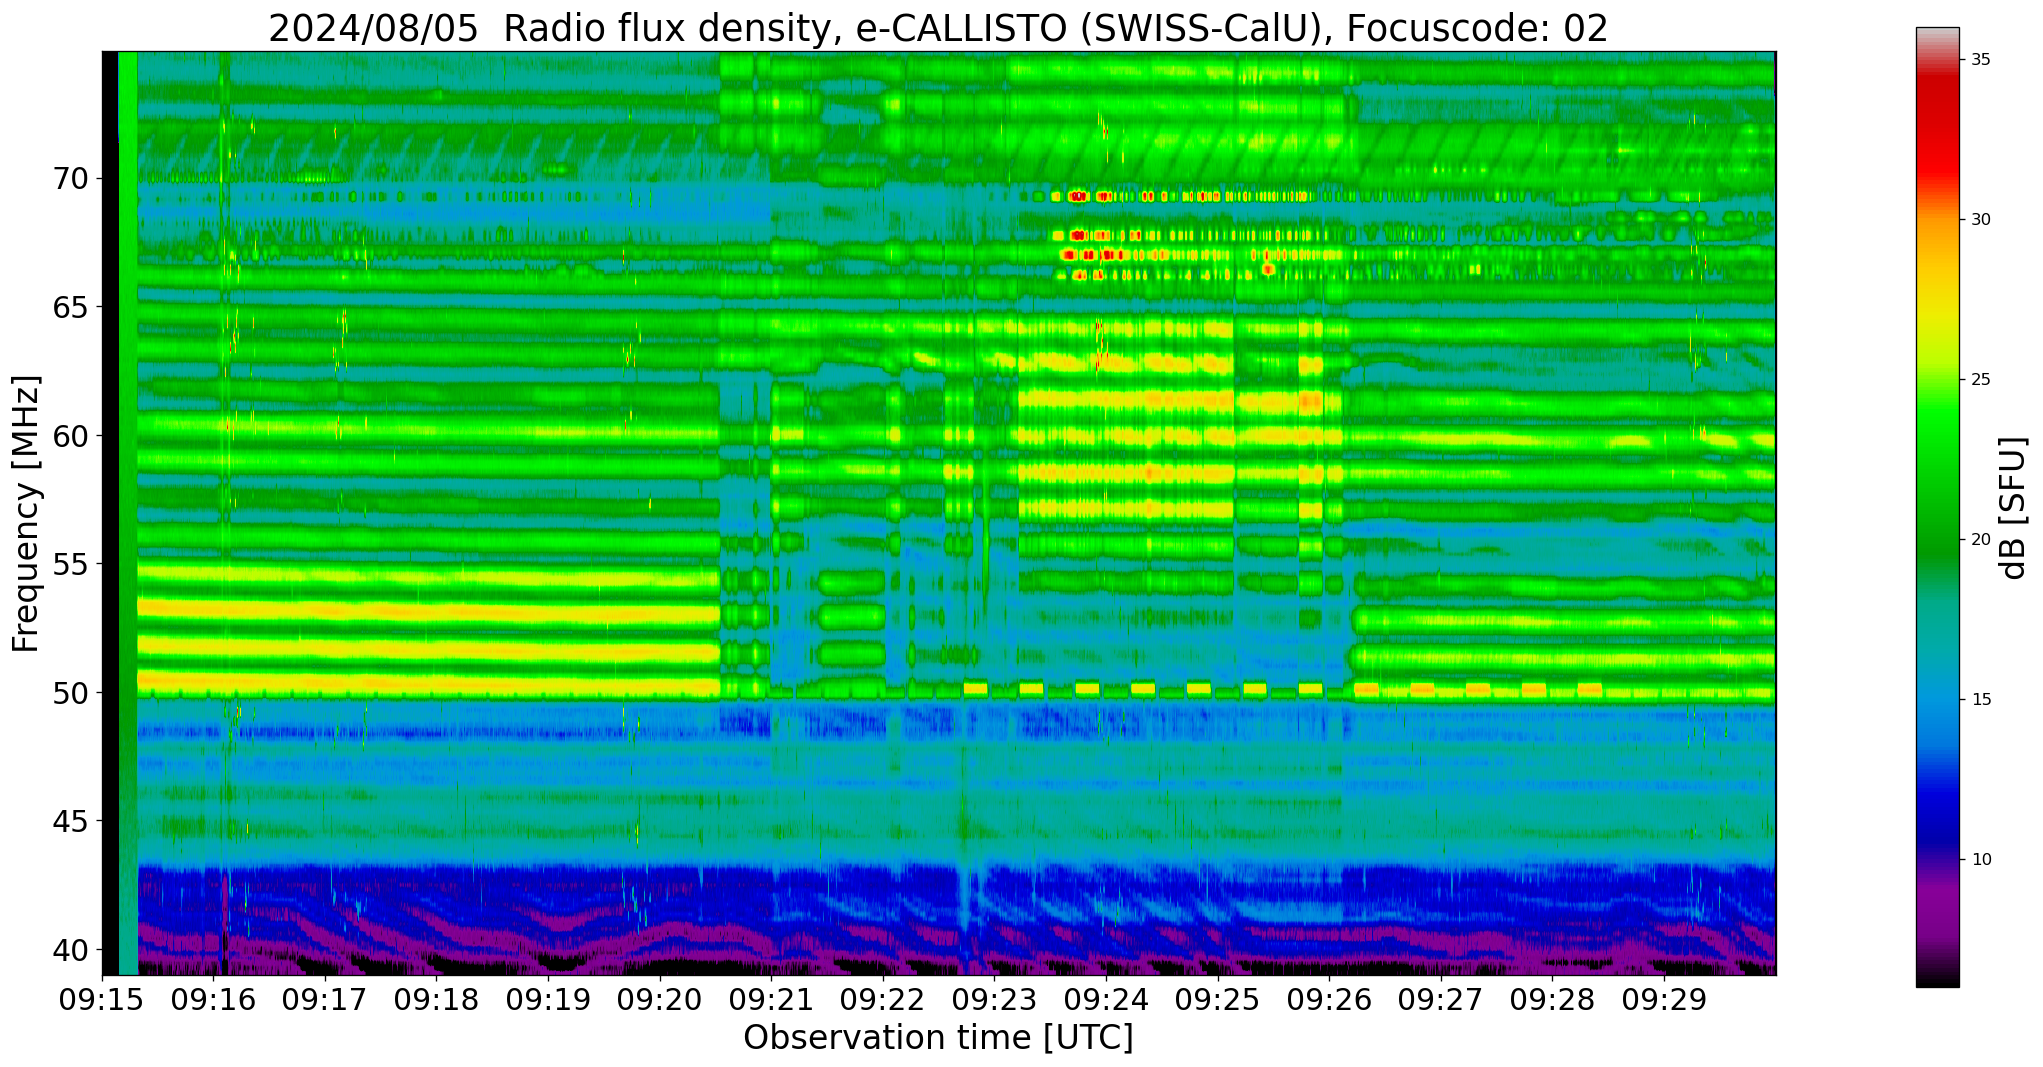
Task: Click the 09:21 time tick label
Action: coord(772,999)
